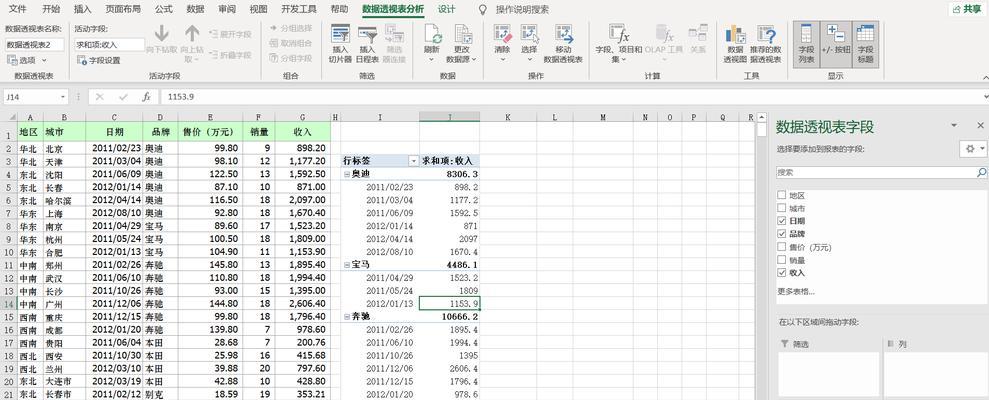Click the 更改数据源 icon

(462, 35)
